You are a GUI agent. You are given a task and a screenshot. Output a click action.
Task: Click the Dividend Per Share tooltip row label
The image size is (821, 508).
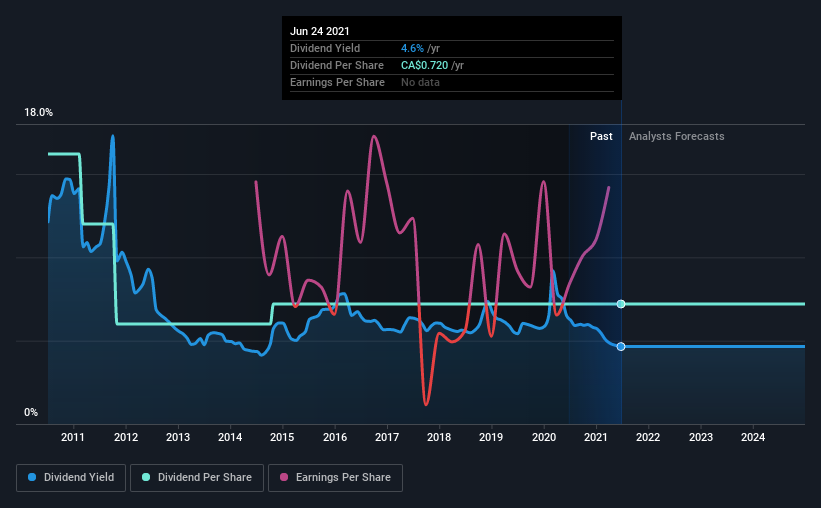click(x=337, y=65)
